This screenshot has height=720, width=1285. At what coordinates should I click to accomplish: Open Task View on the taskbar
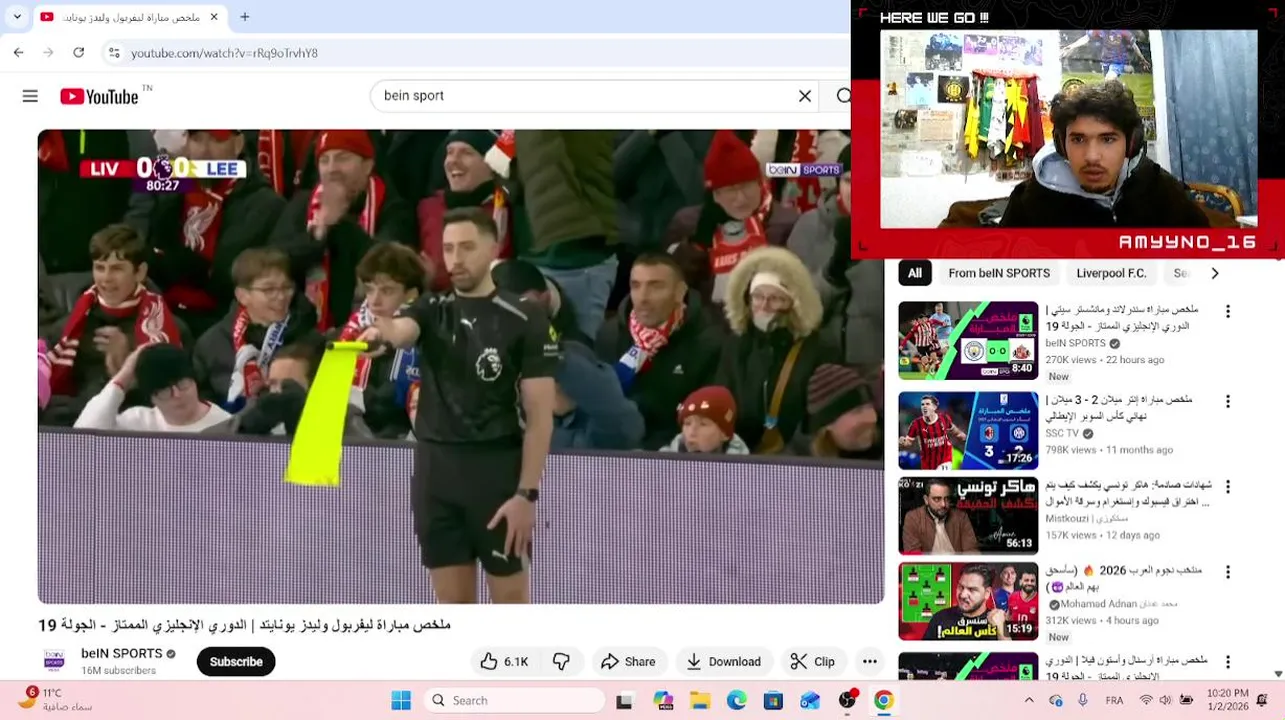pyautogui.click(x=624, y=701)
